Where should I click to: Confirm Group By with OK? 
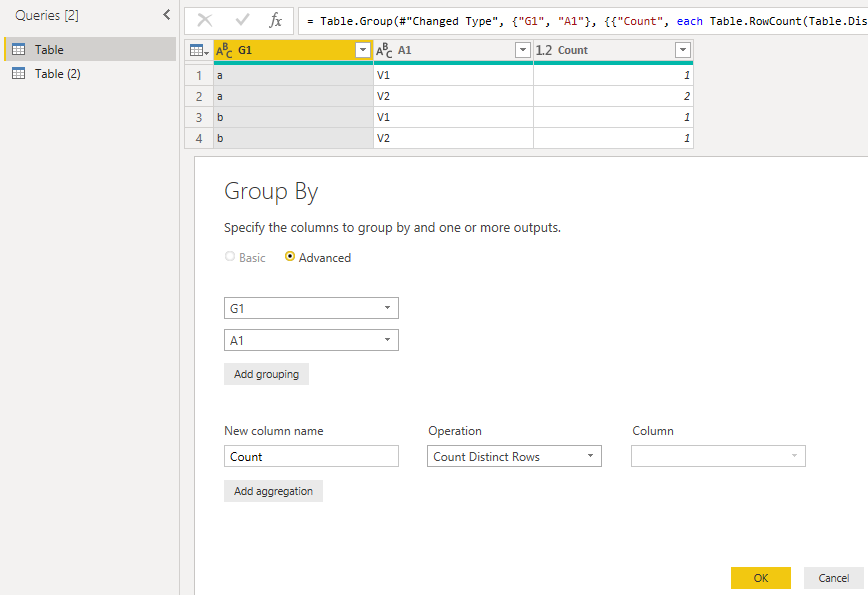click(761, 578)
